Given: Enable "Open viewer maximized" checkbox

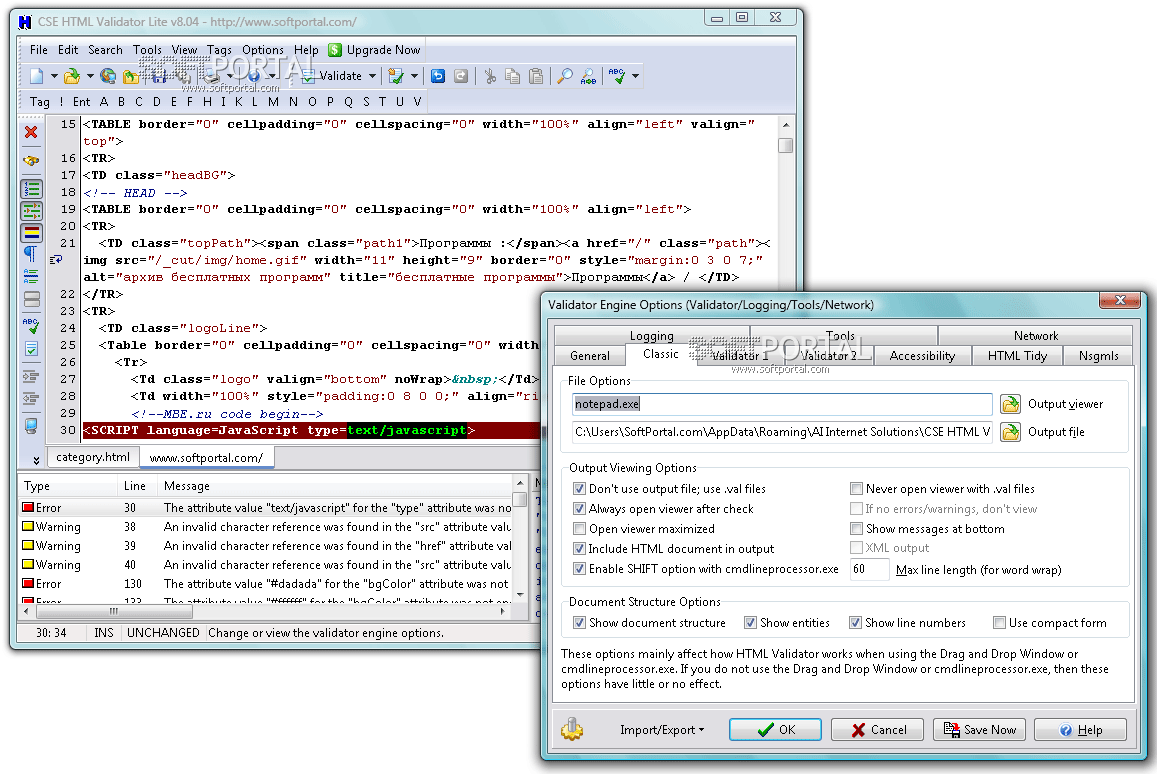Looking at the screenshot, I should pyautogui.click(x=579, y=528).
